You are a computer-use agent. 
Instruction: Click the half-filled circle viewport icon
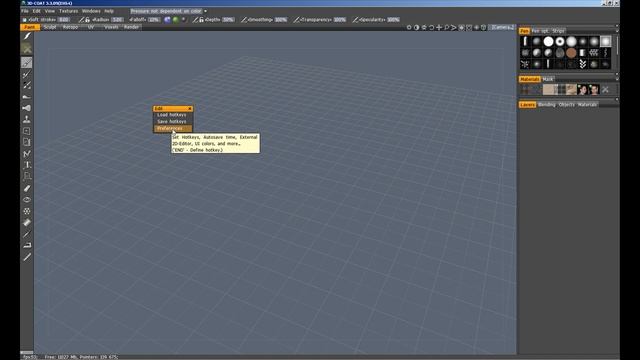(x=416, y=27)
